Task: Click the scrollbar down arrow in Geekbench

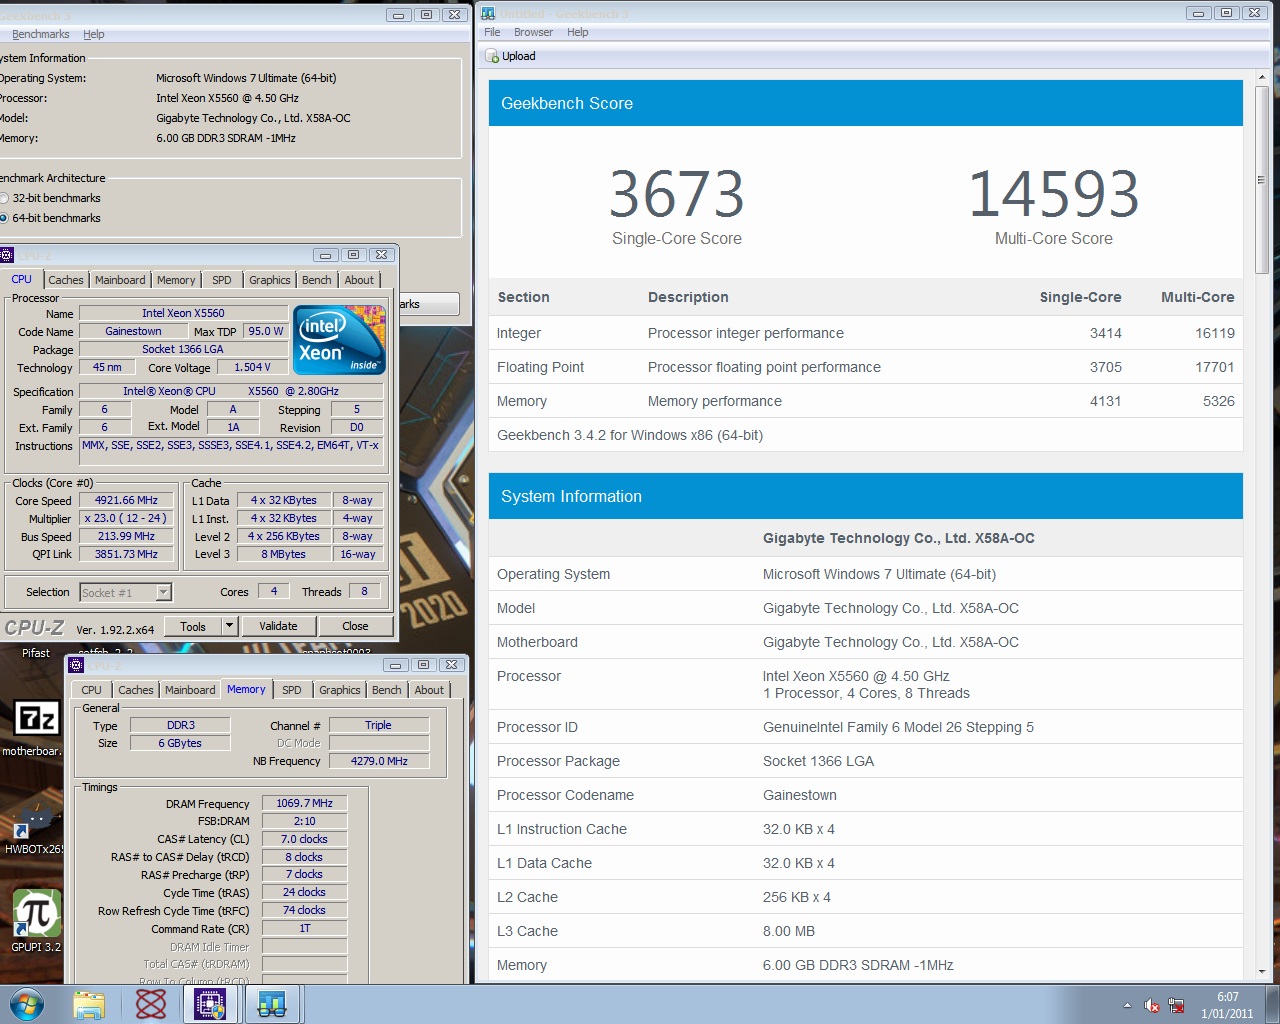Action: (x=1262, y=972)
